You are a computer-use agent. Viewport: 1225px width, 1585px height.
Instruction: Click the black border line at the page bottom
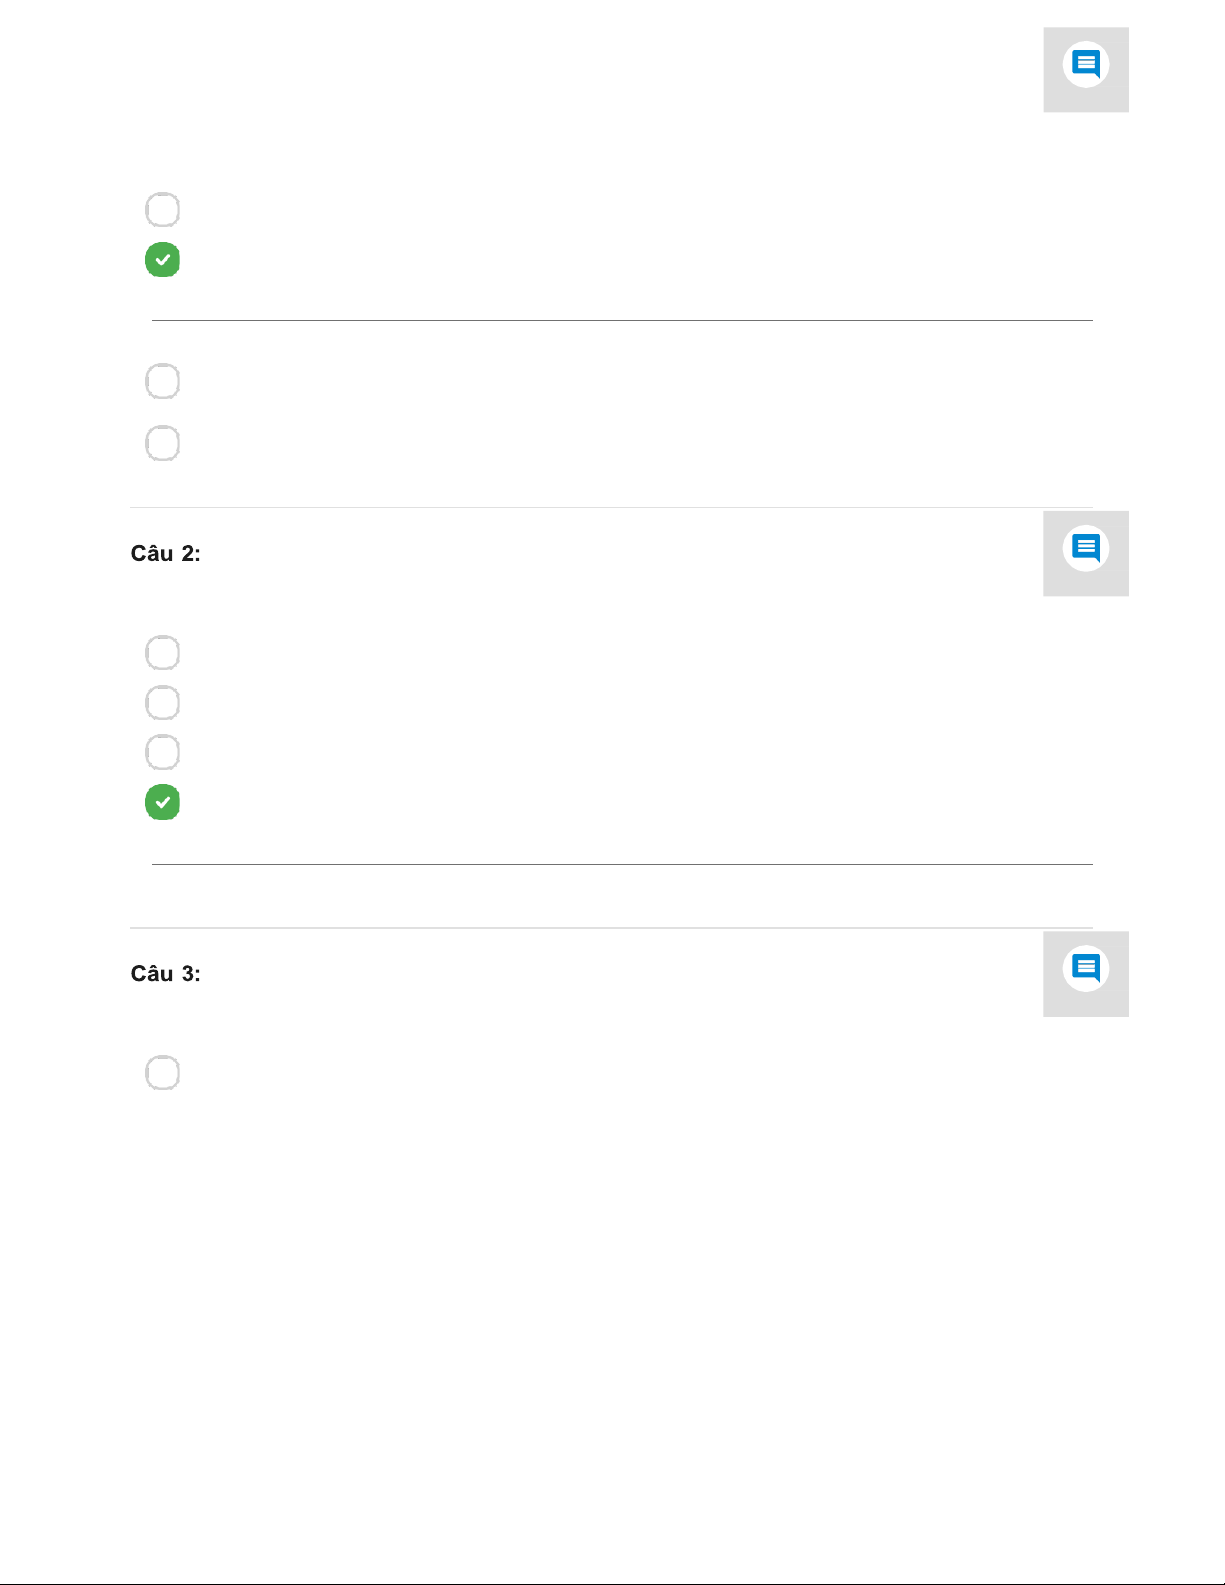[612, 1583]
